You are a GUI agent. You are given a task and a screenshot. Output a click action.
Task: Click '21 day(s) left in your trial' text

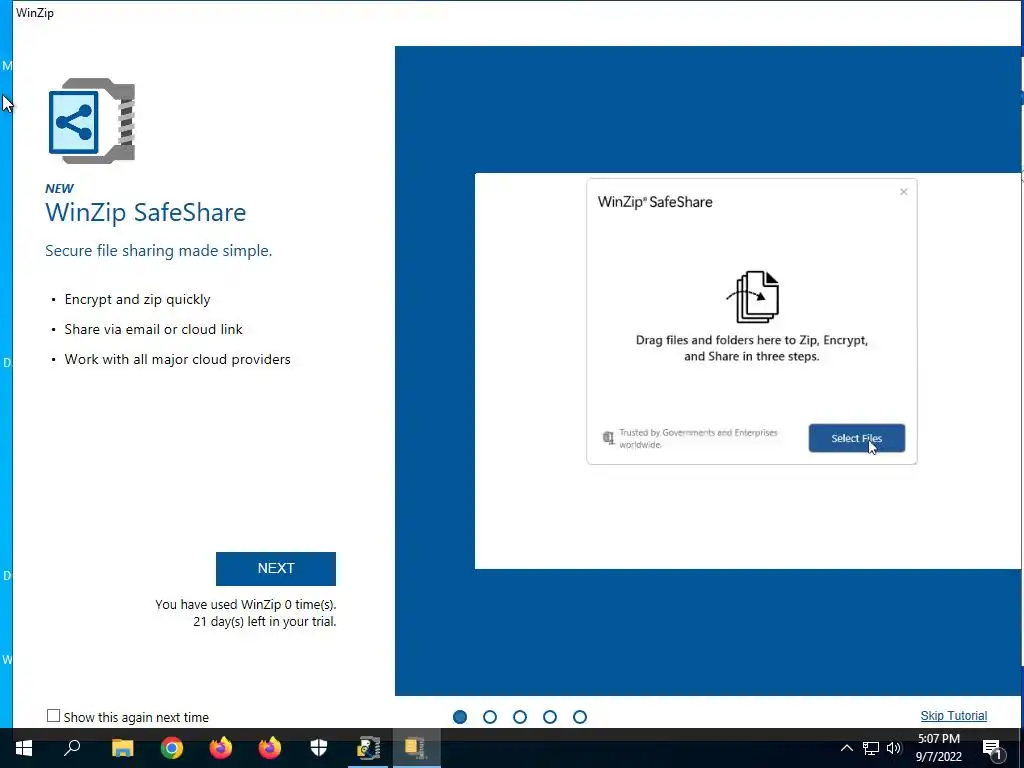[264, 622]
